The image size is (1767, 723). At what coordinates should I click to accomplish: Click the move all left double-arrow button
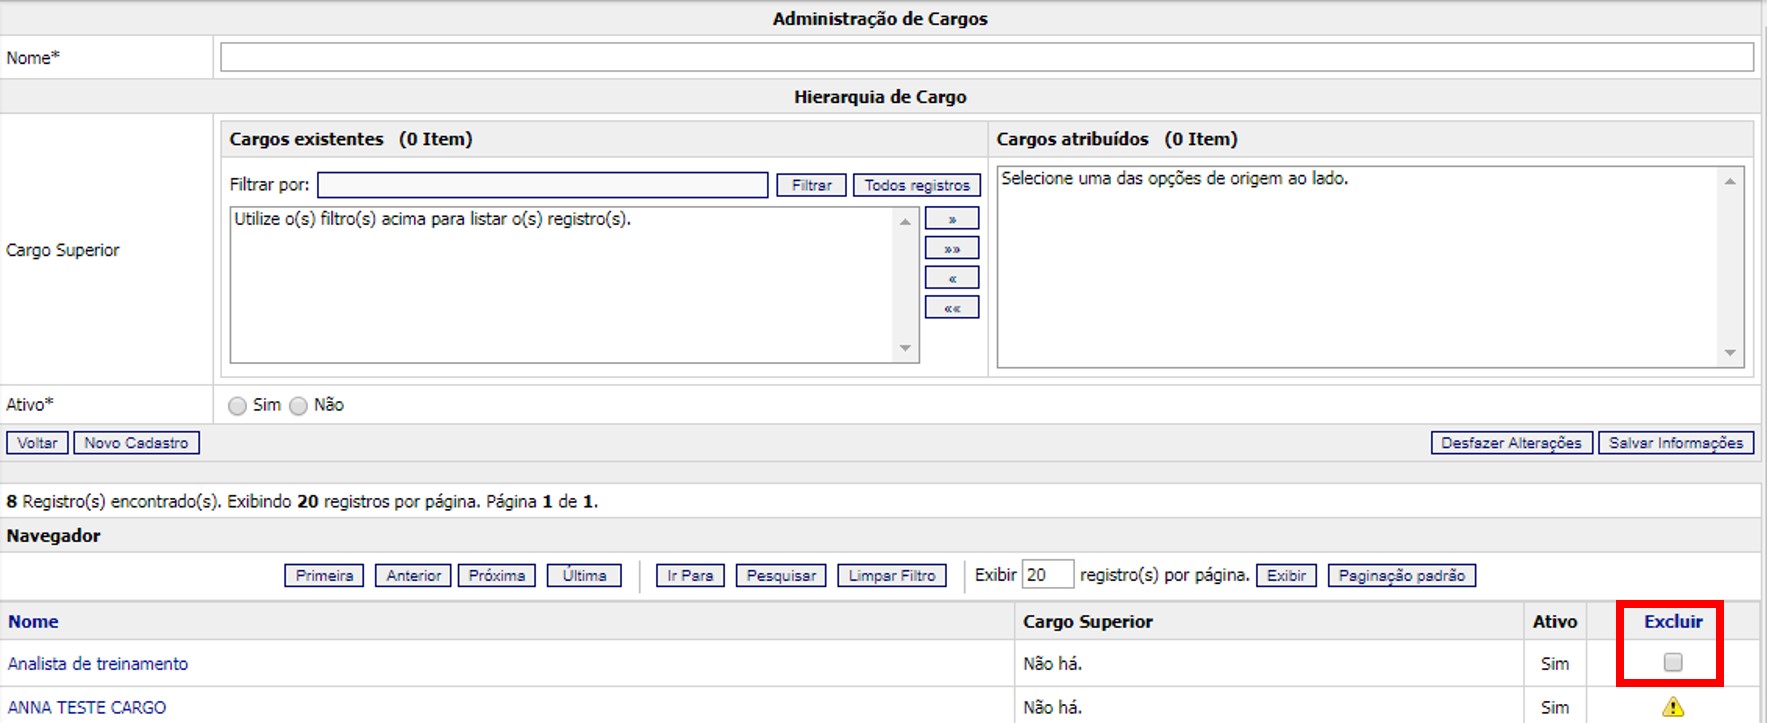coord(951,308)
